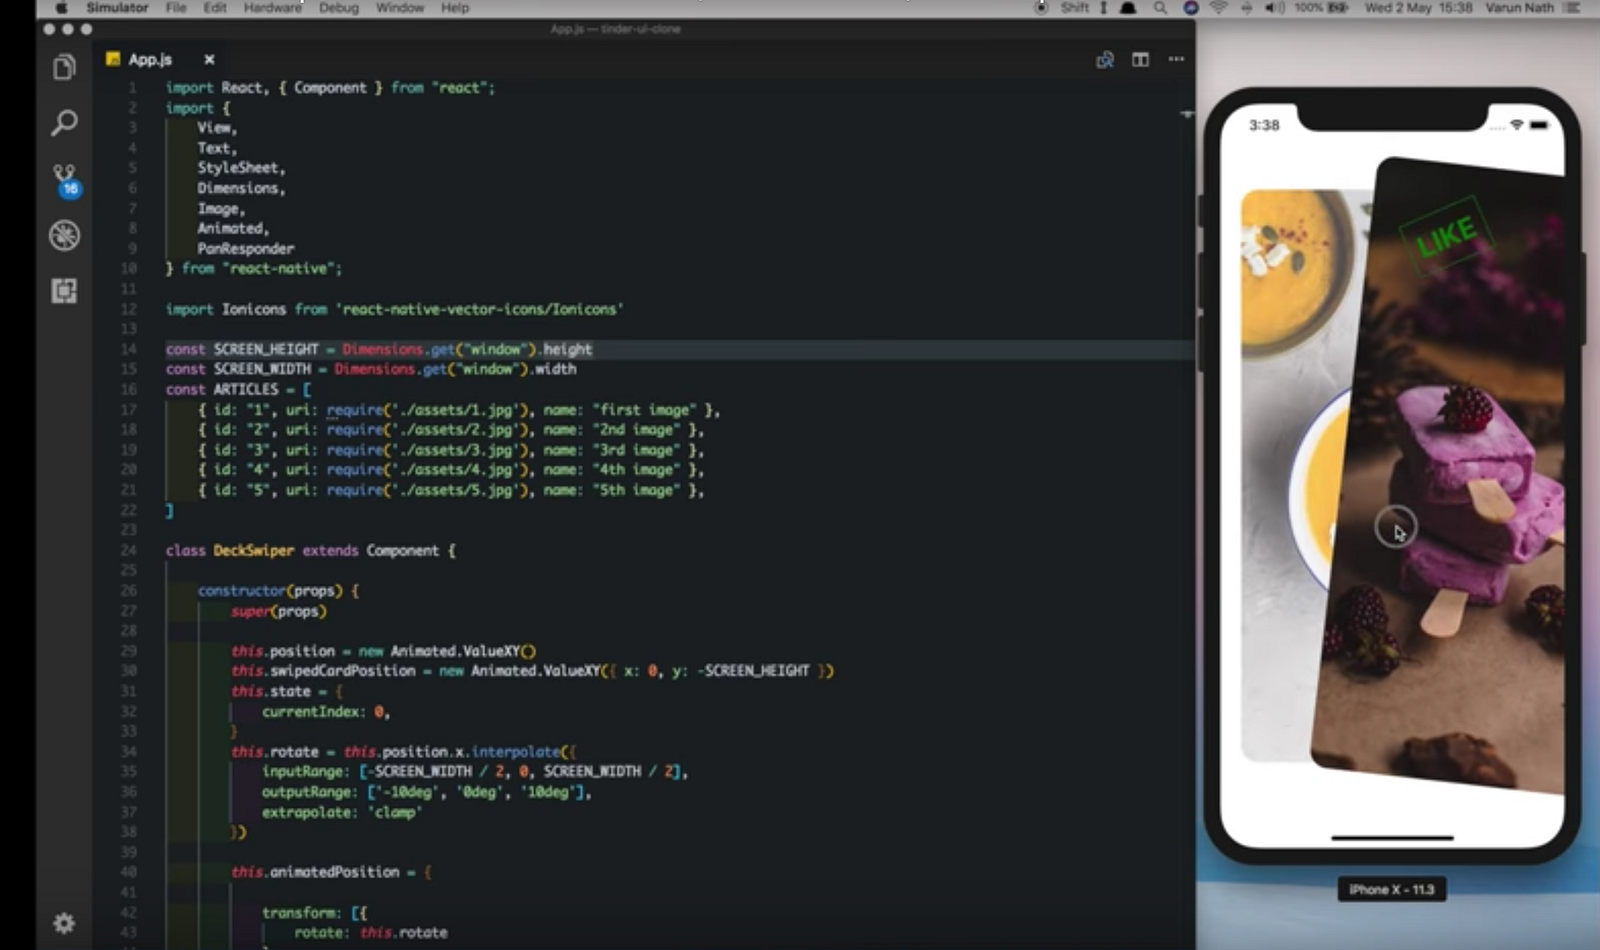The image size is (1600, 950).
Task: Click the Siri icon in menu bar
Action: click(x=1190, y=8)
